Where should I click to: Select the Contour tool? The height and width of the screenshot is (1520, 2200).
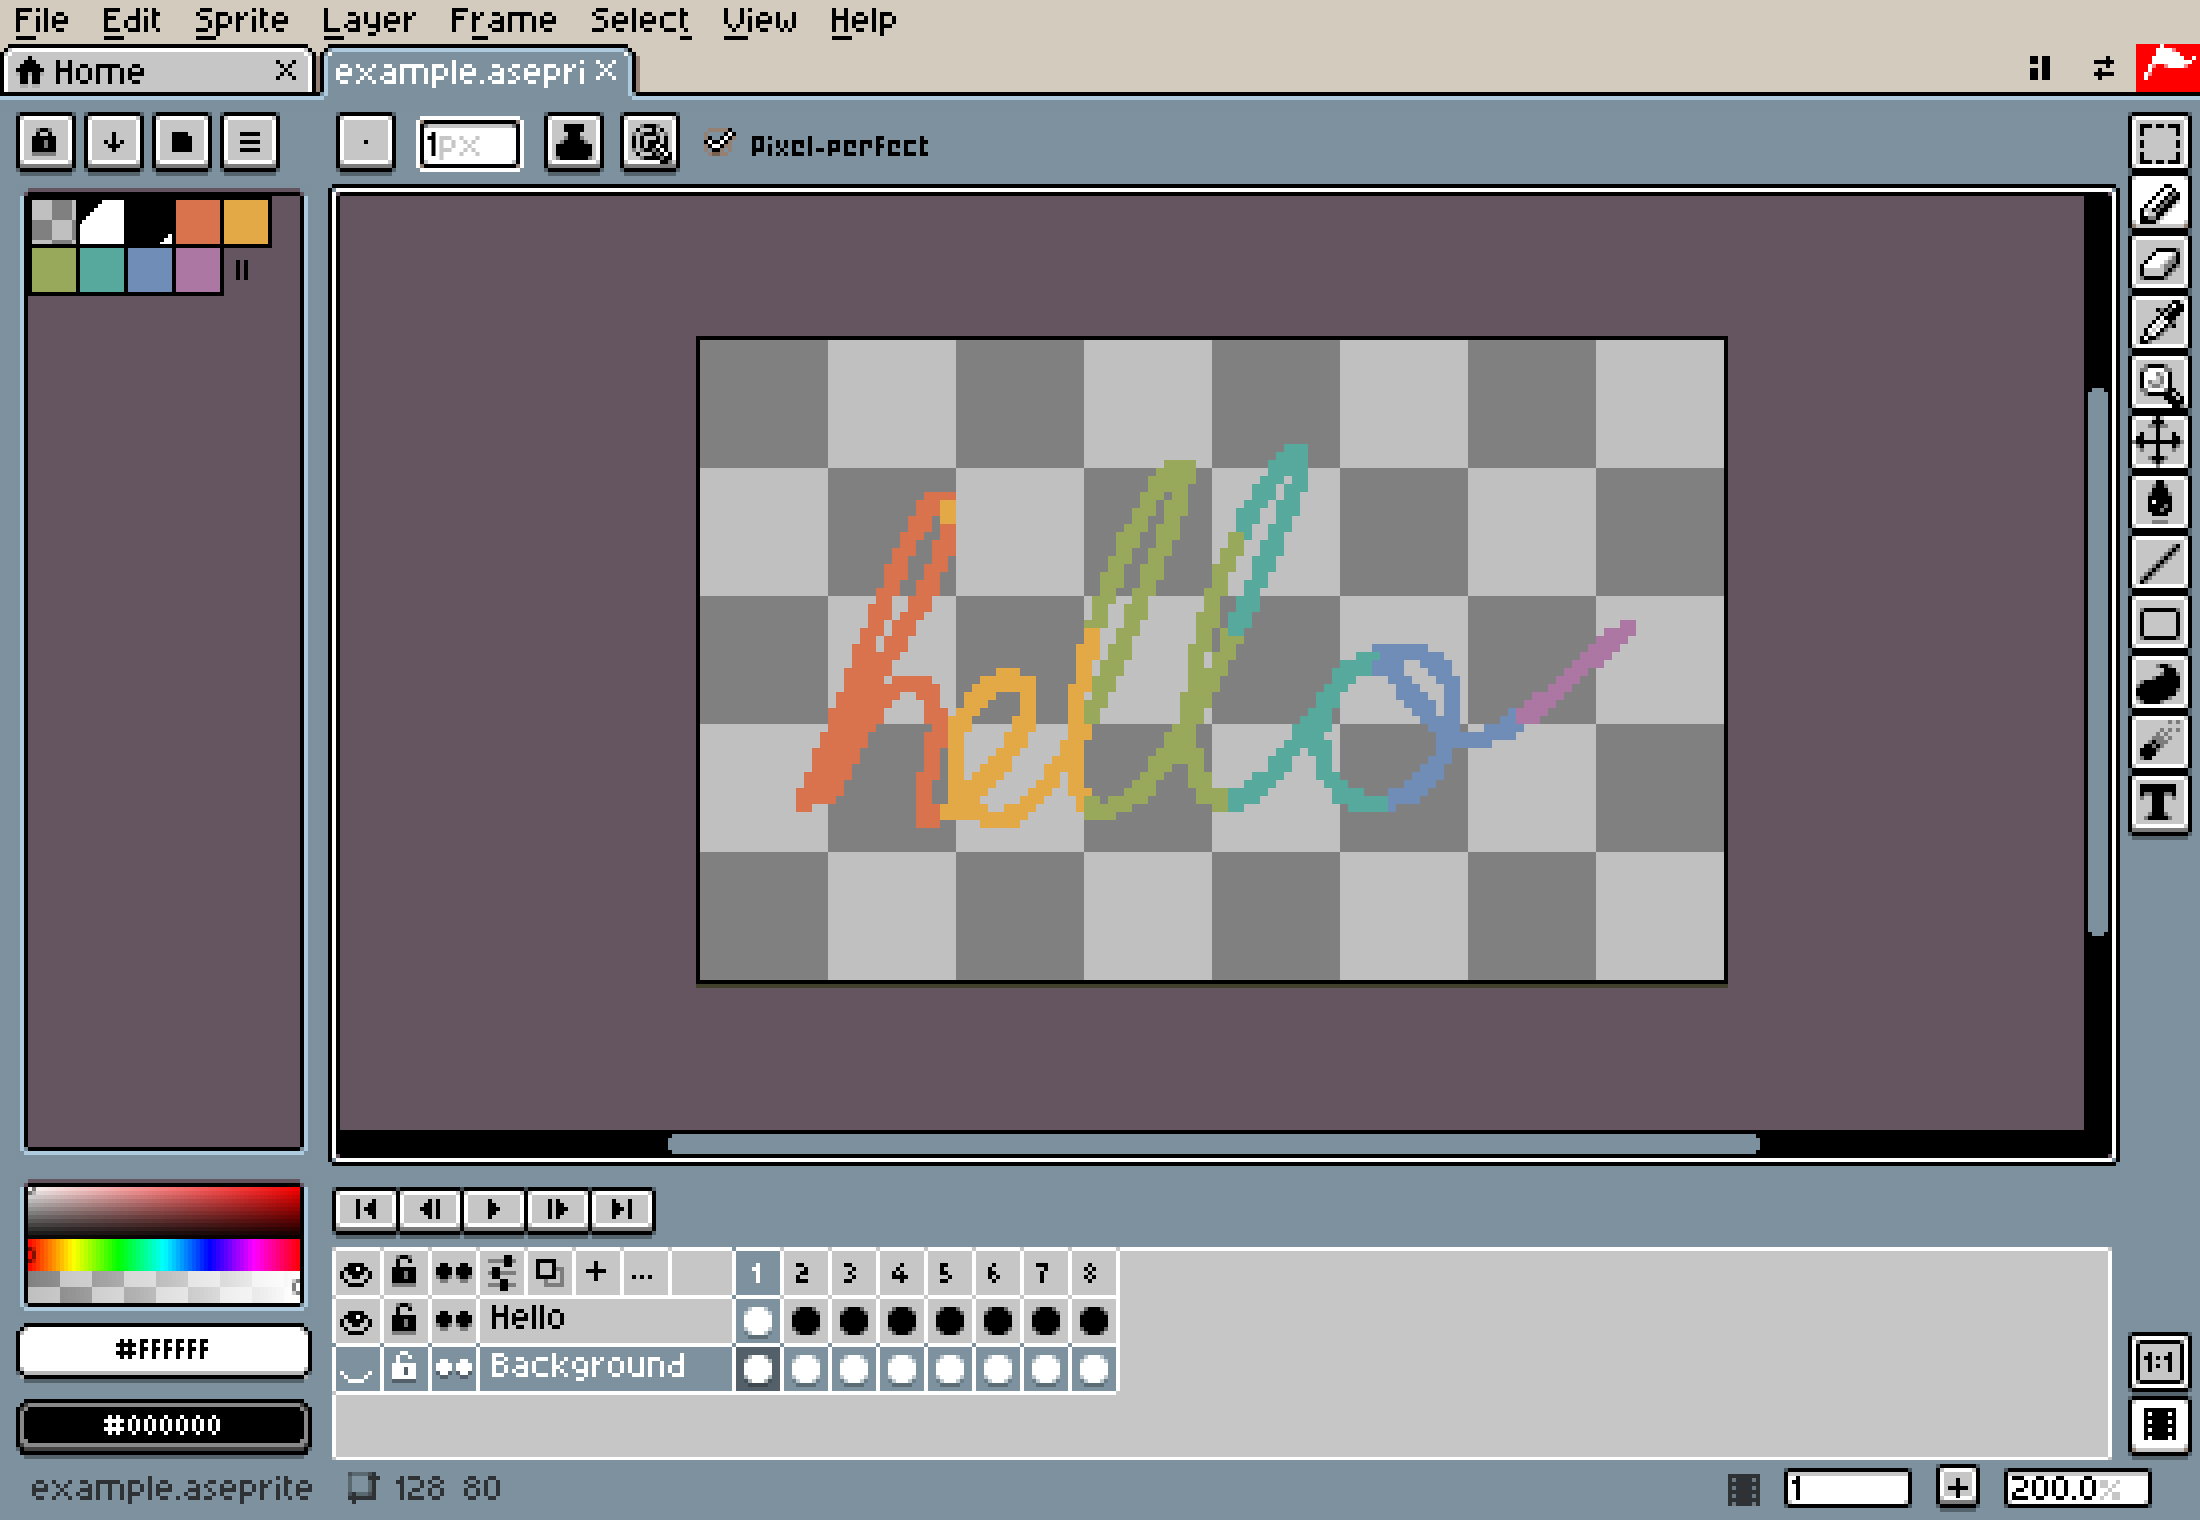(2159, 684)
